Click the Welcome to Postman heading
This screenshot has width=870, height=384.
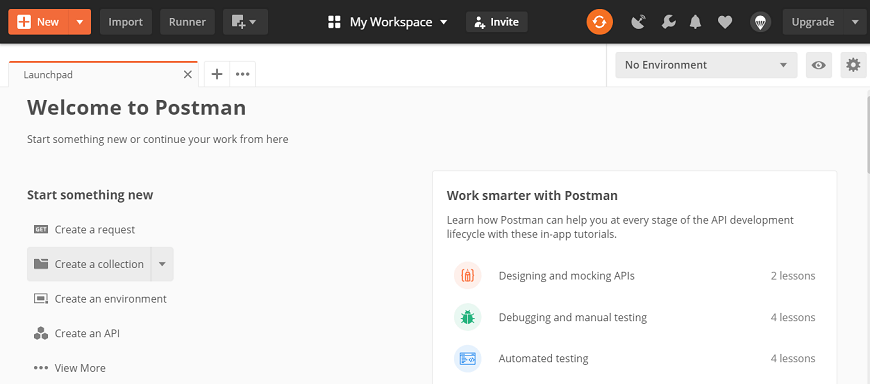coord(136,108)
